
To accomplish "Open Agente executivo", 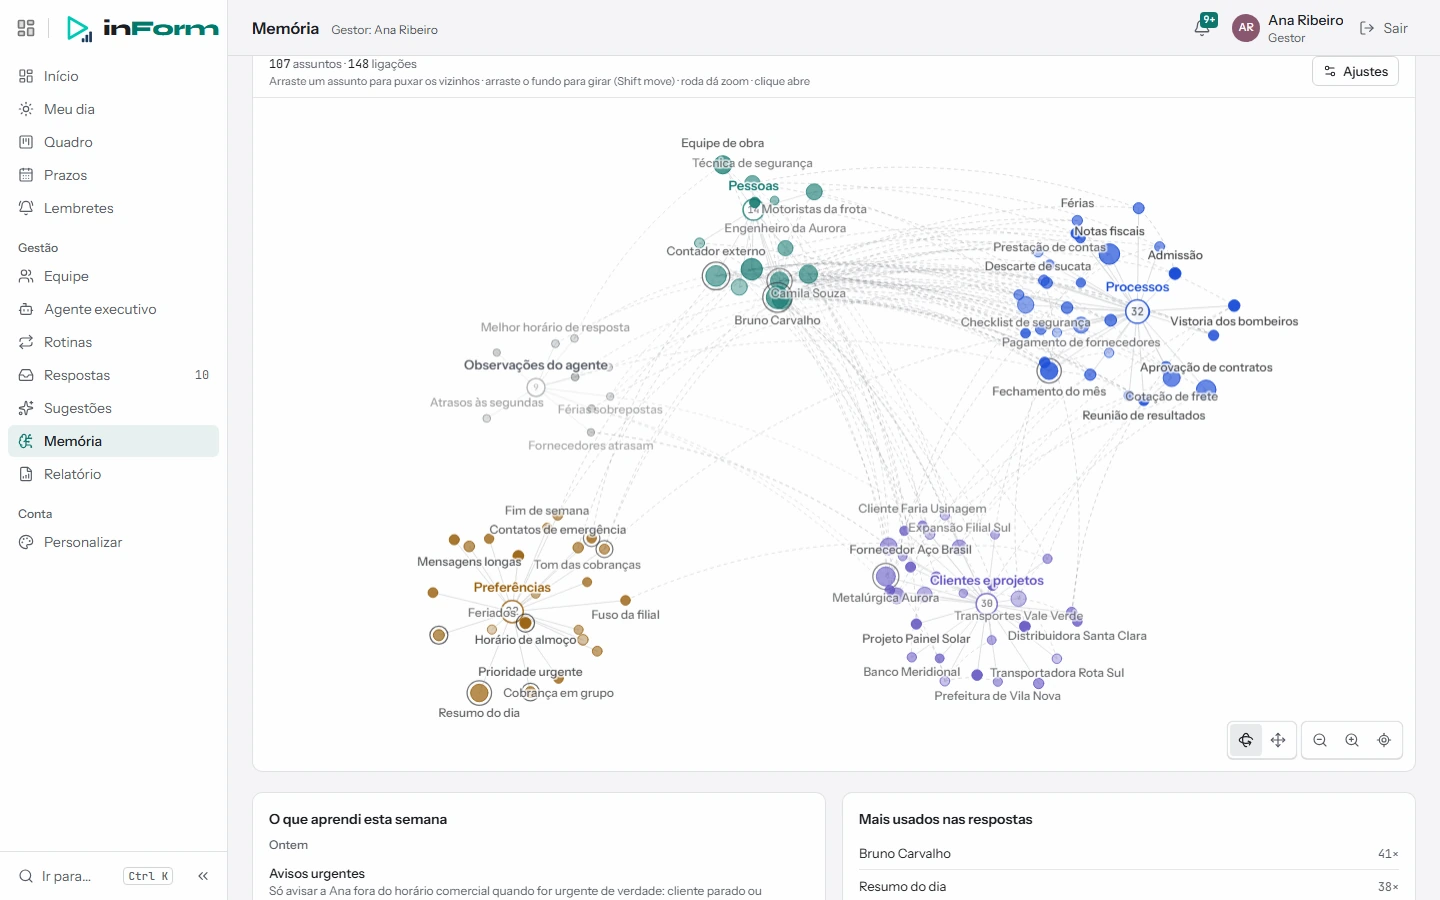I will tap(113, 309).
